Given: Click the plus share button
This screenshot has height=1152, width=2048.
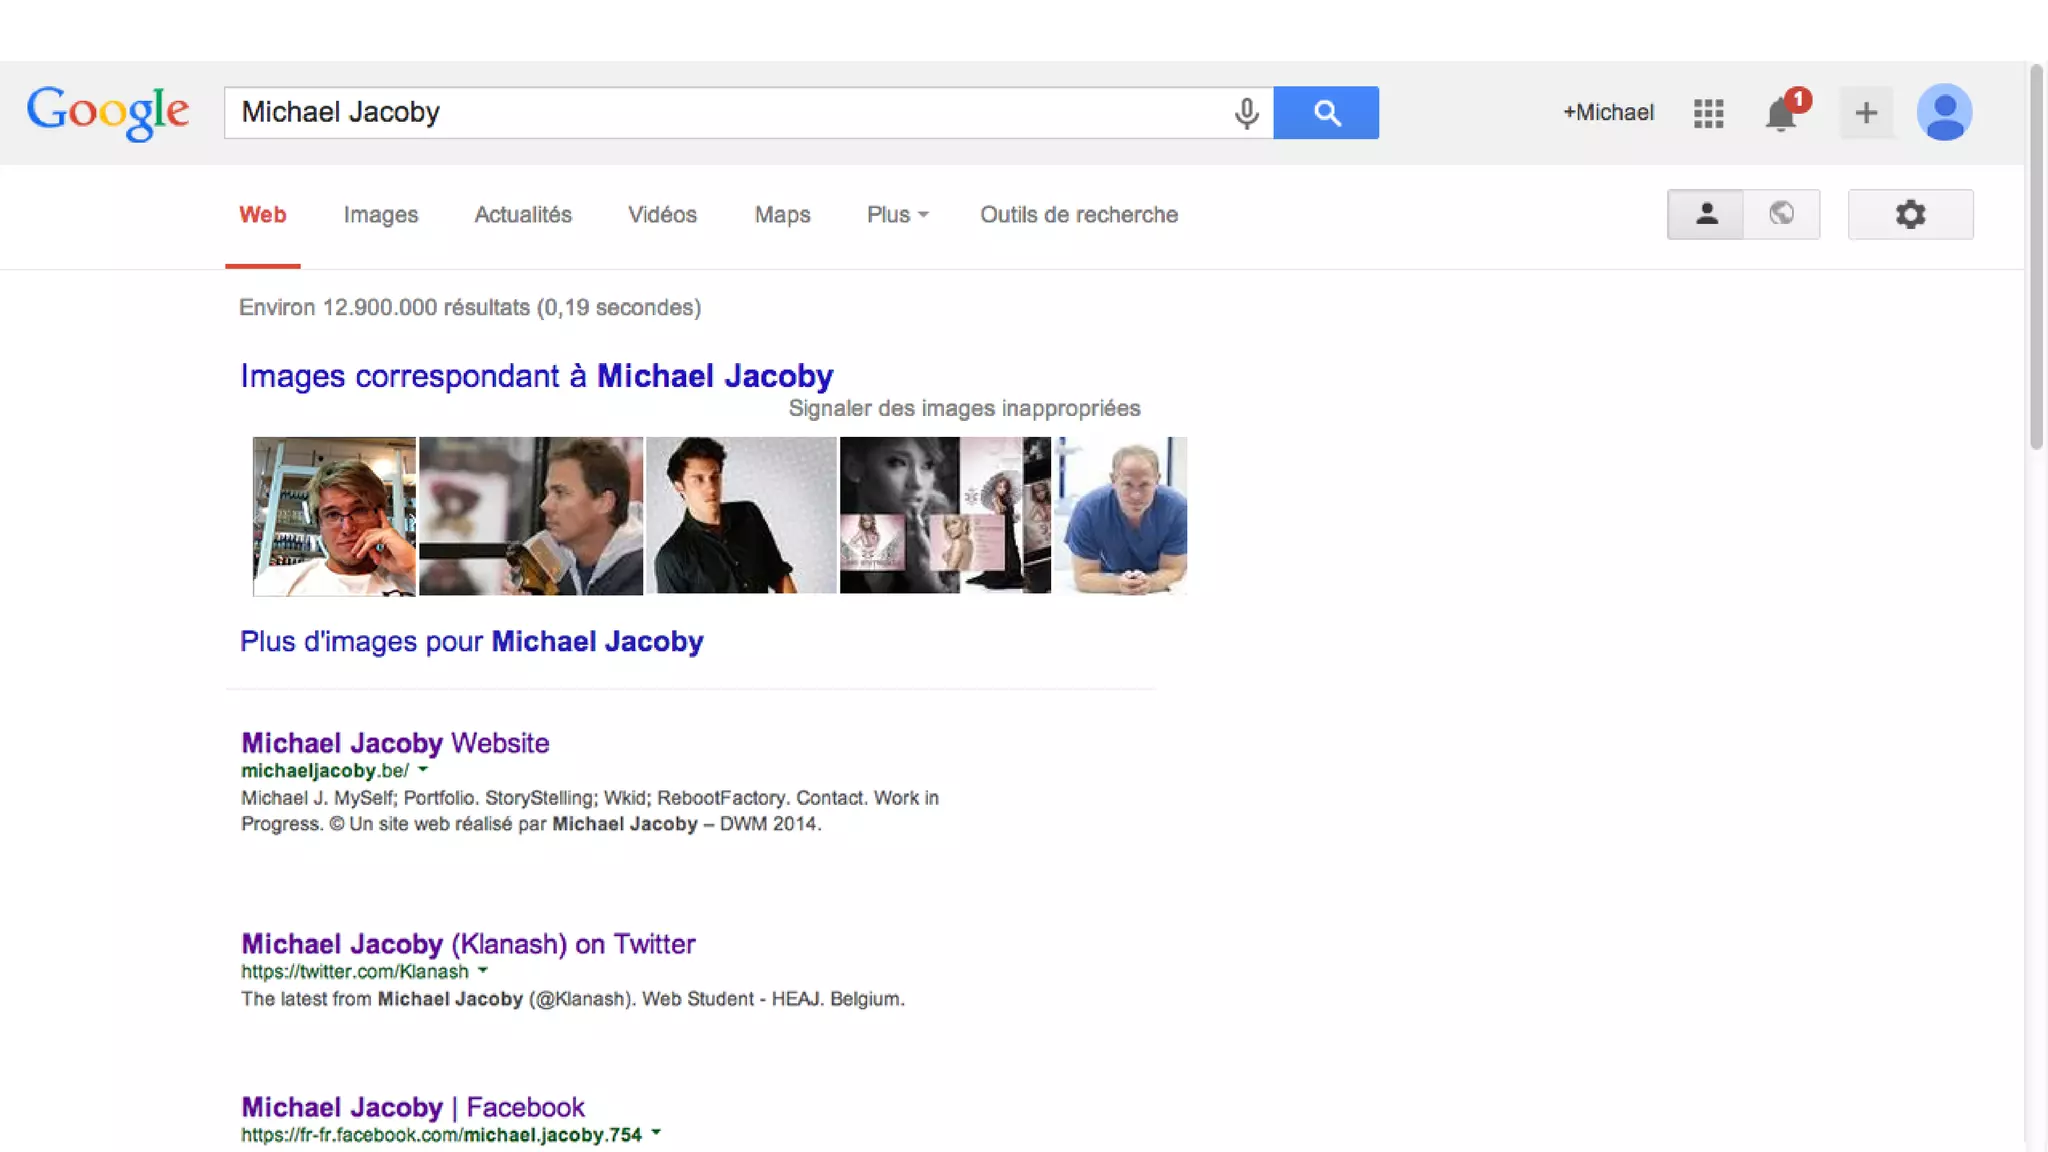Looking at the screenshot, I should (1866, 113).
